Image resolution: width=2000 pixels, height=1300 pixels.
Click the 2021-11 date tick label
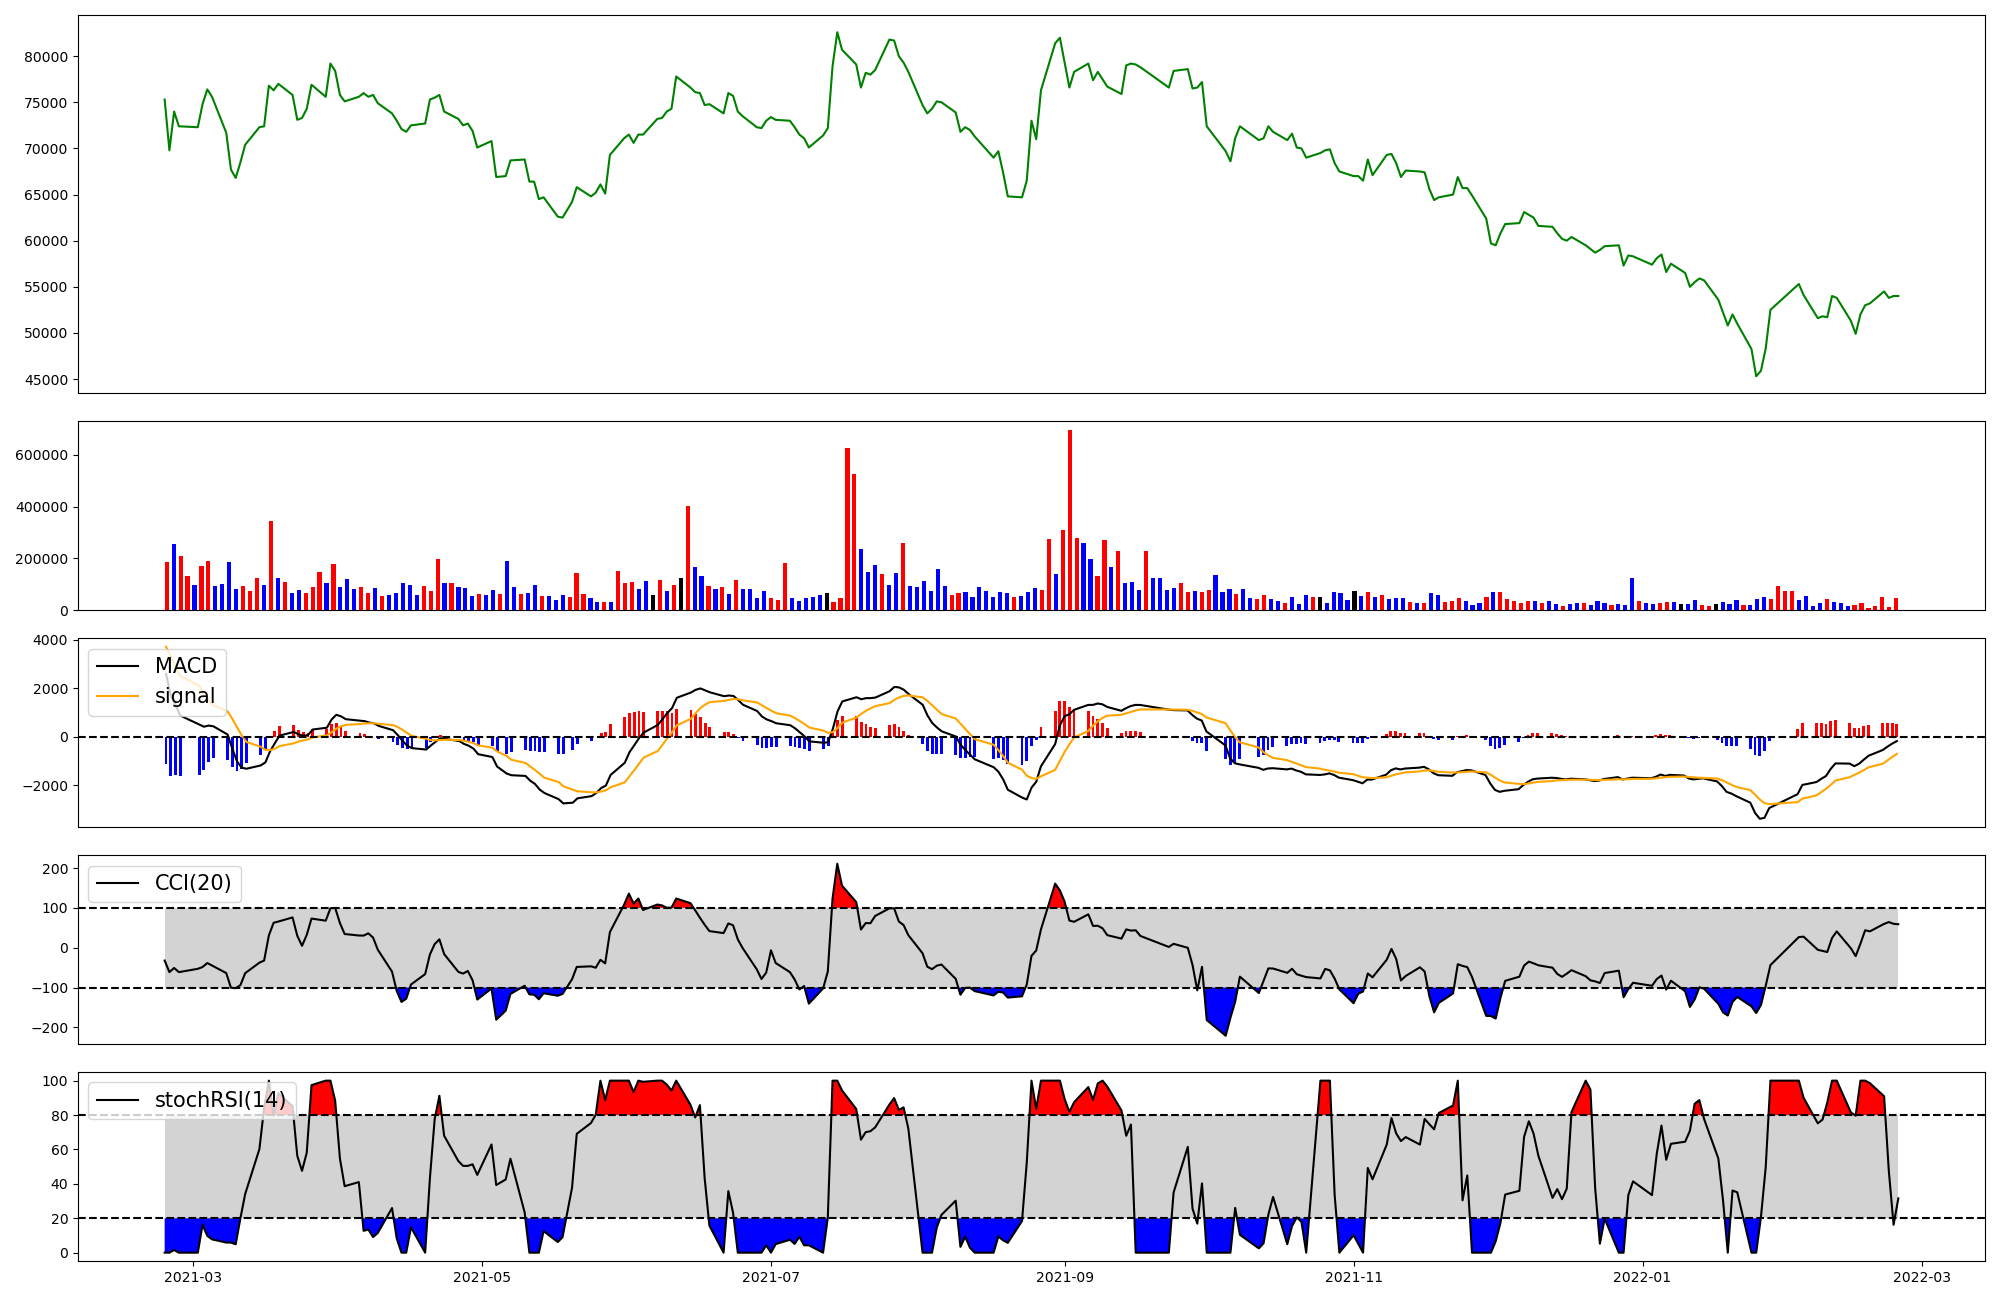click(x=1354, y=1276)
